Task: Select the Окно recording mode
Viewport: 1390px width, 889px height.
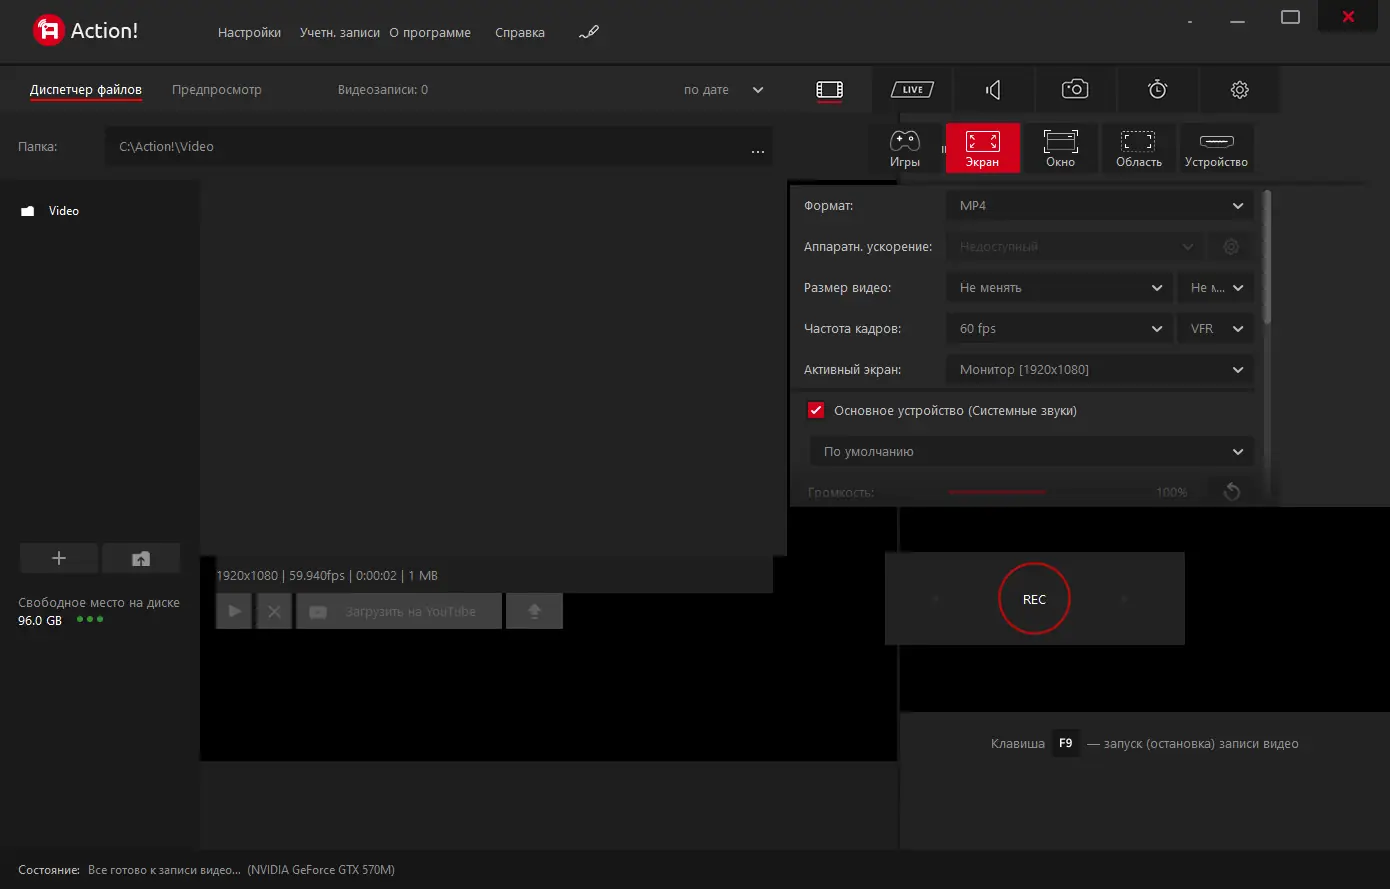Action: pos(1060,148)
